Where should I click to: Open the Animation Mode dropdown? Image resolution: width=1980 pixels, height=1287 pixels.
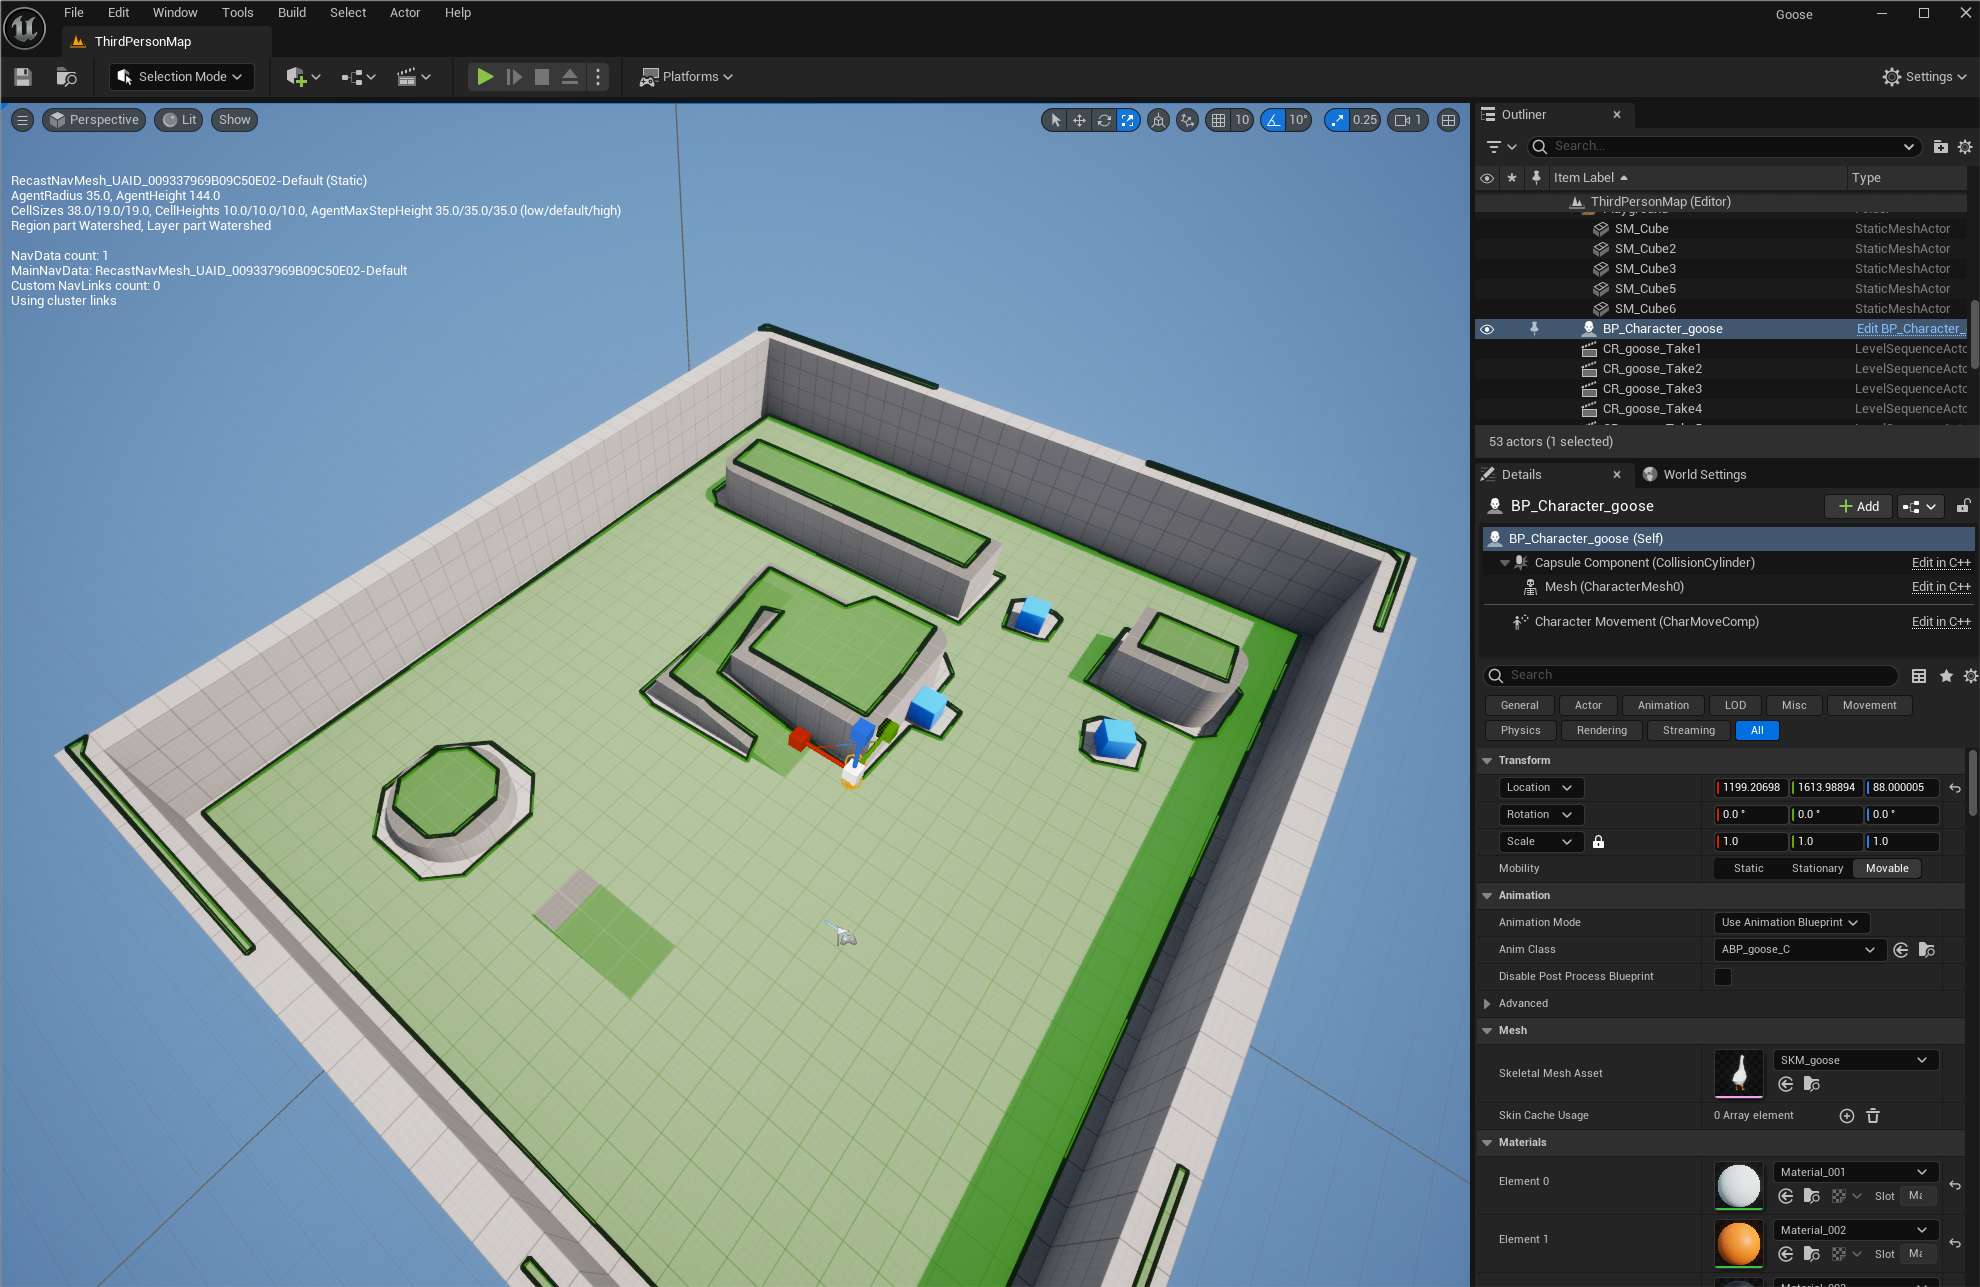pyautogui.click(x=1791, y=923)
